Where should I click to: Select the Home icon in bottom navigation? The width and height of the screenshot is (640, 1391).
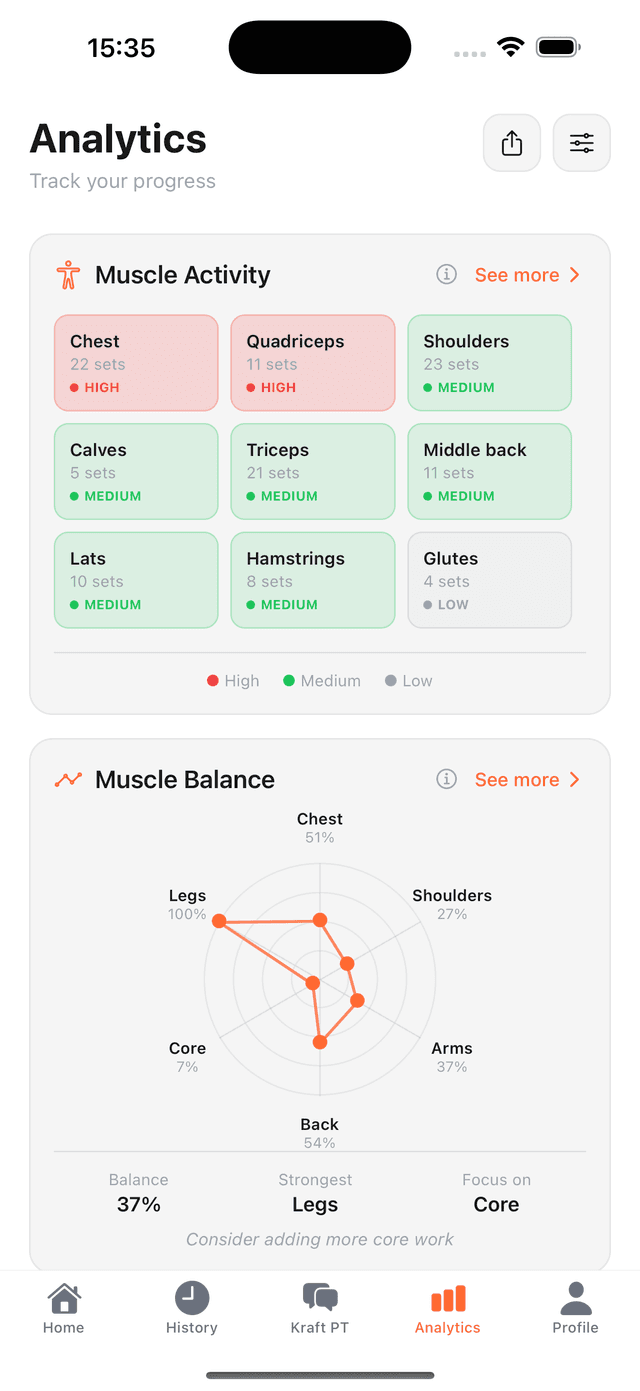pyautogui.click(x=63, y=1297)
